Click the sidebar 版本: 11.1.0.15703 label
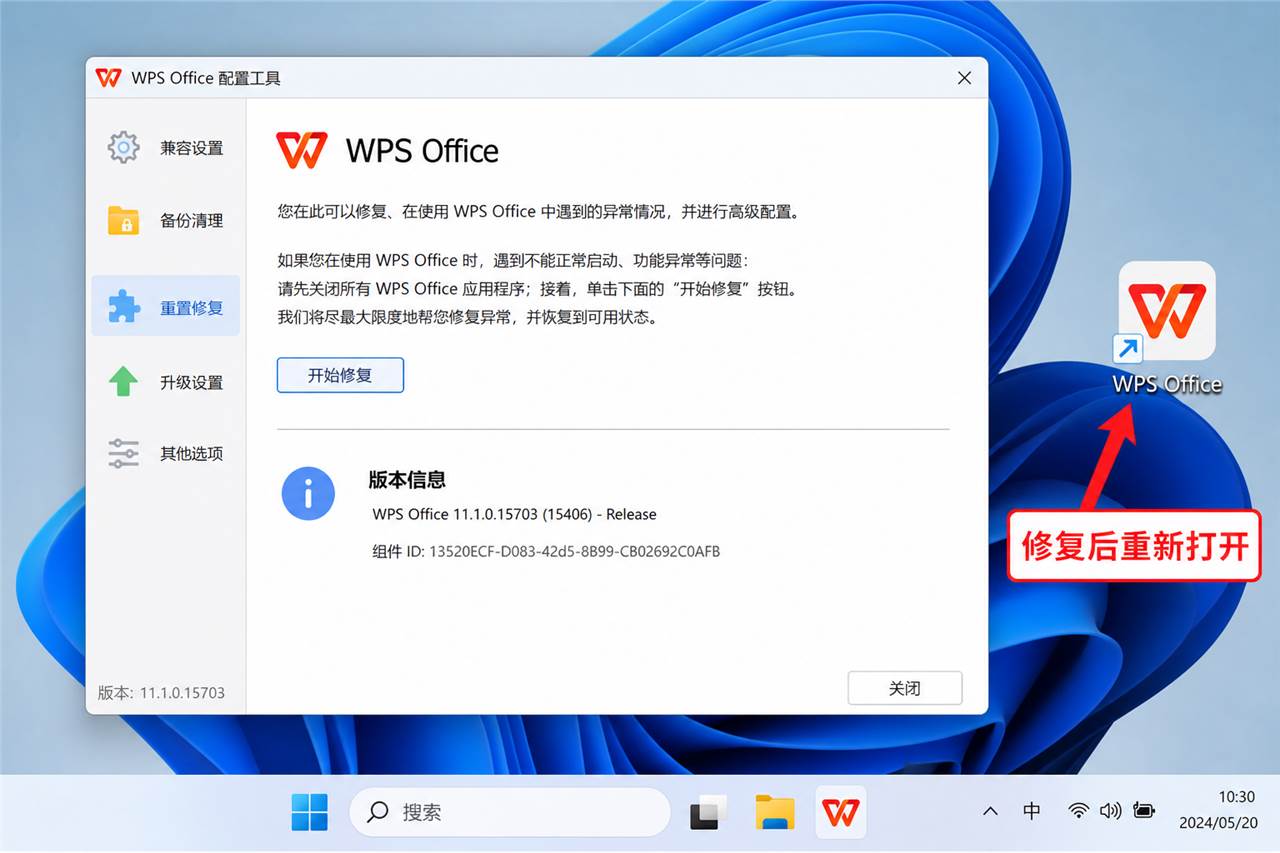The width and height of the screenshot is (1280, 853). [x=161, y=692]
